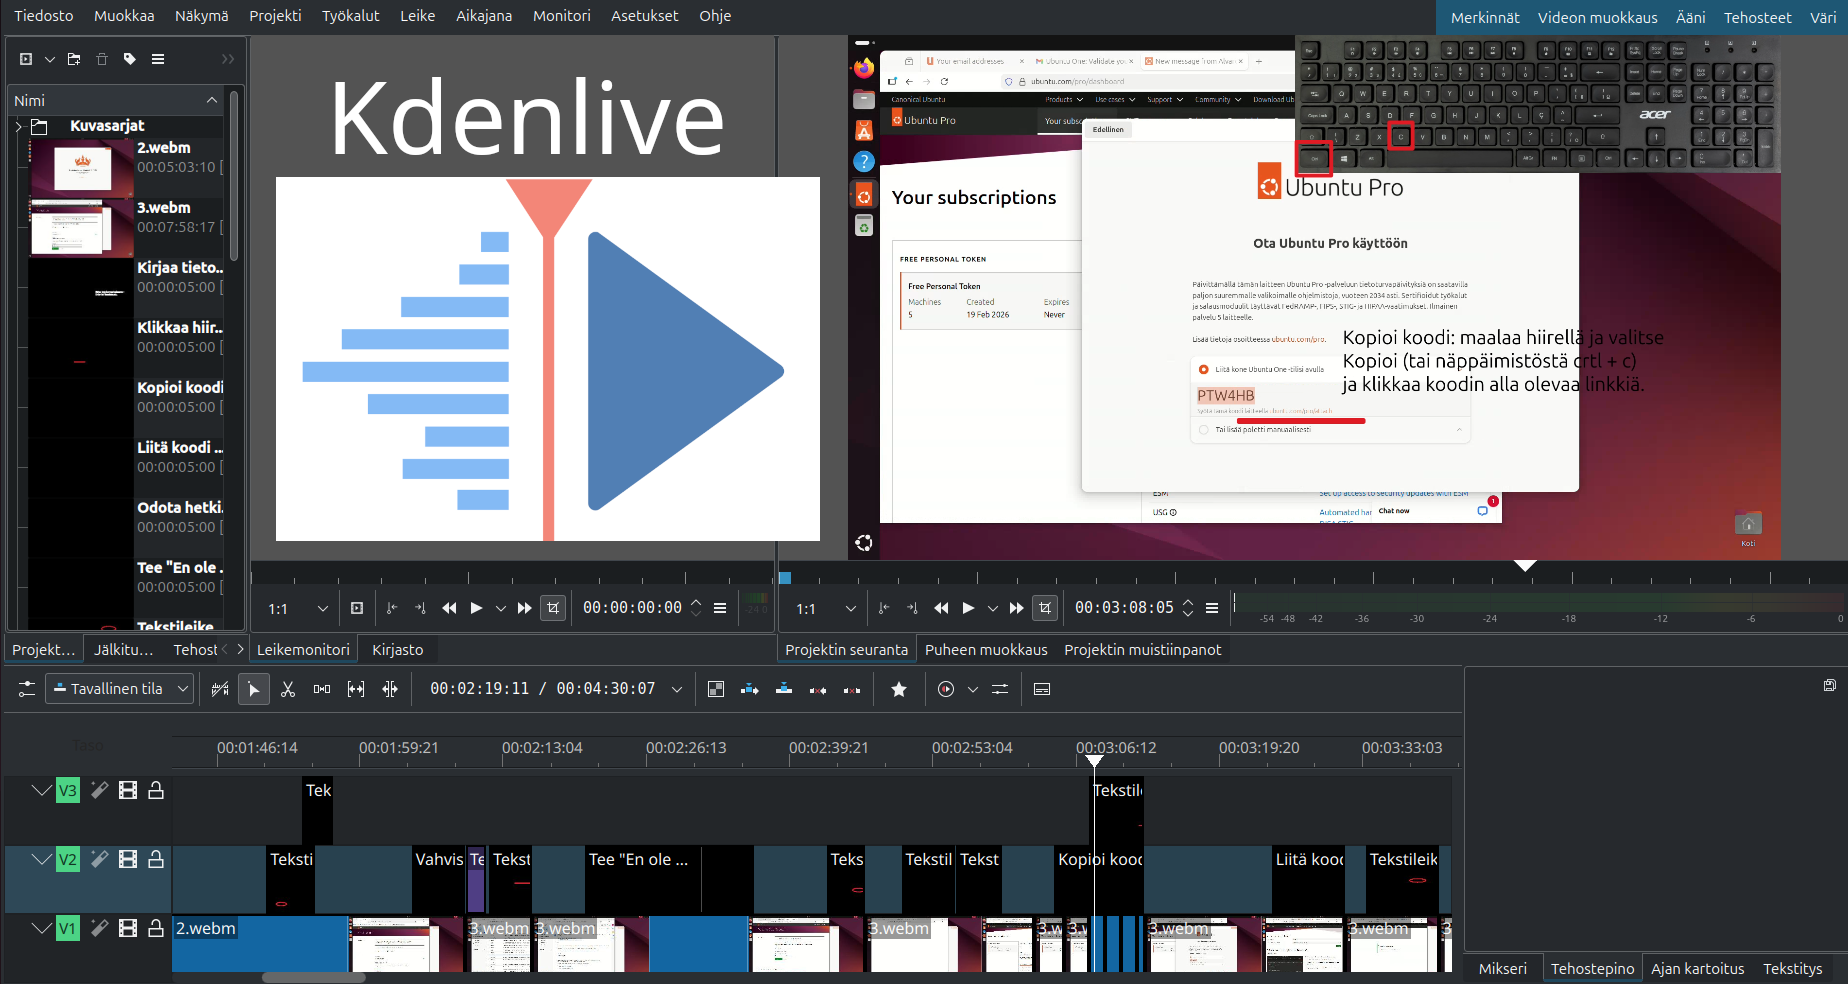Click the mix clips icon

[x=716, y=689]
